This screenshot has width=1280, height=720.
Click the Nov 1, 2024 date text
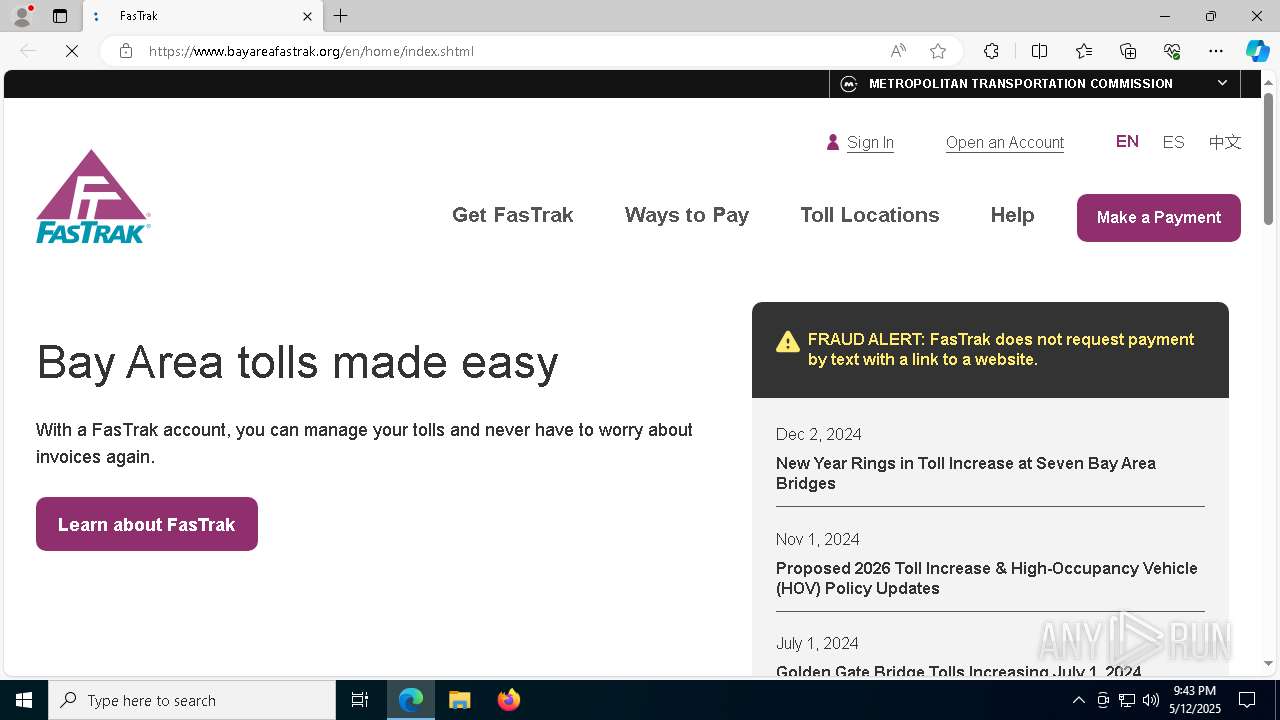(818, 539)
